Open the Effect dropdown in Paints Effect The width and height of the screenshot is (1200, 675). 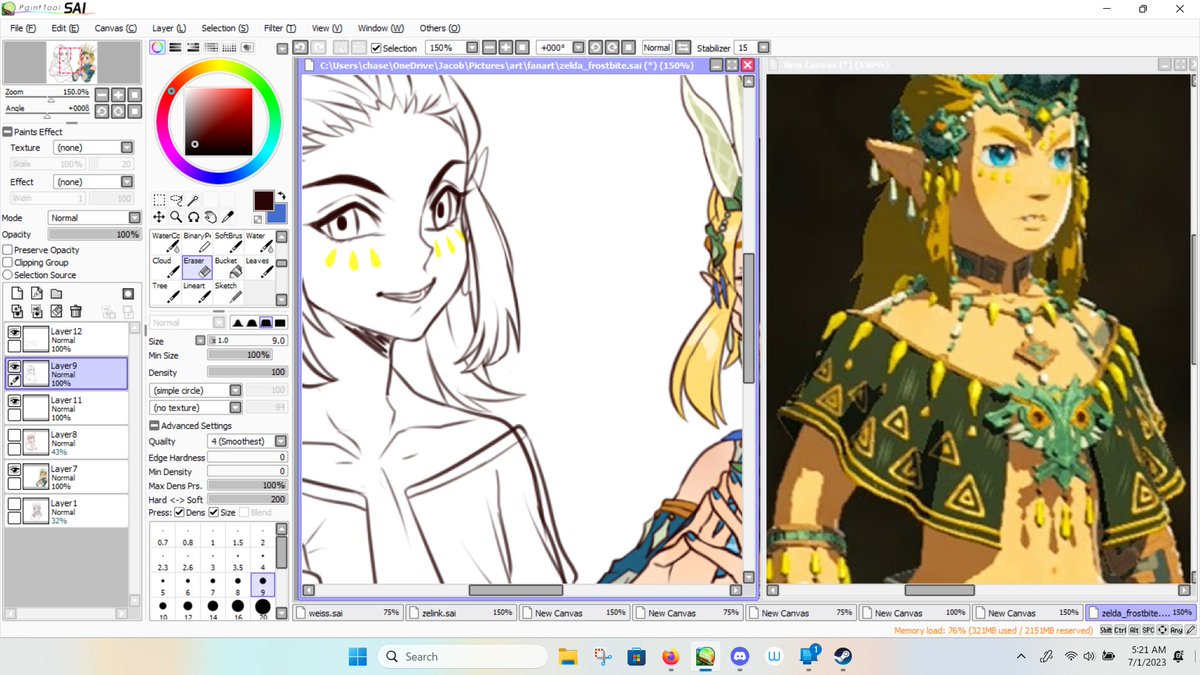coord(127,182)
